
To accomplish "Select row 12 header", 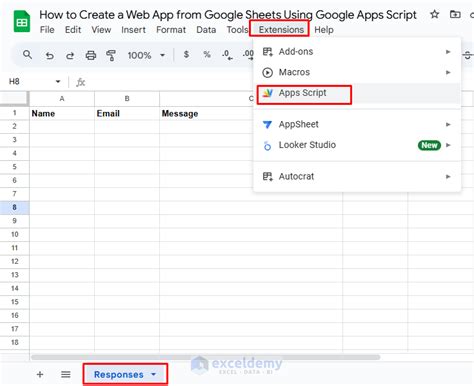I will point(14,261).
